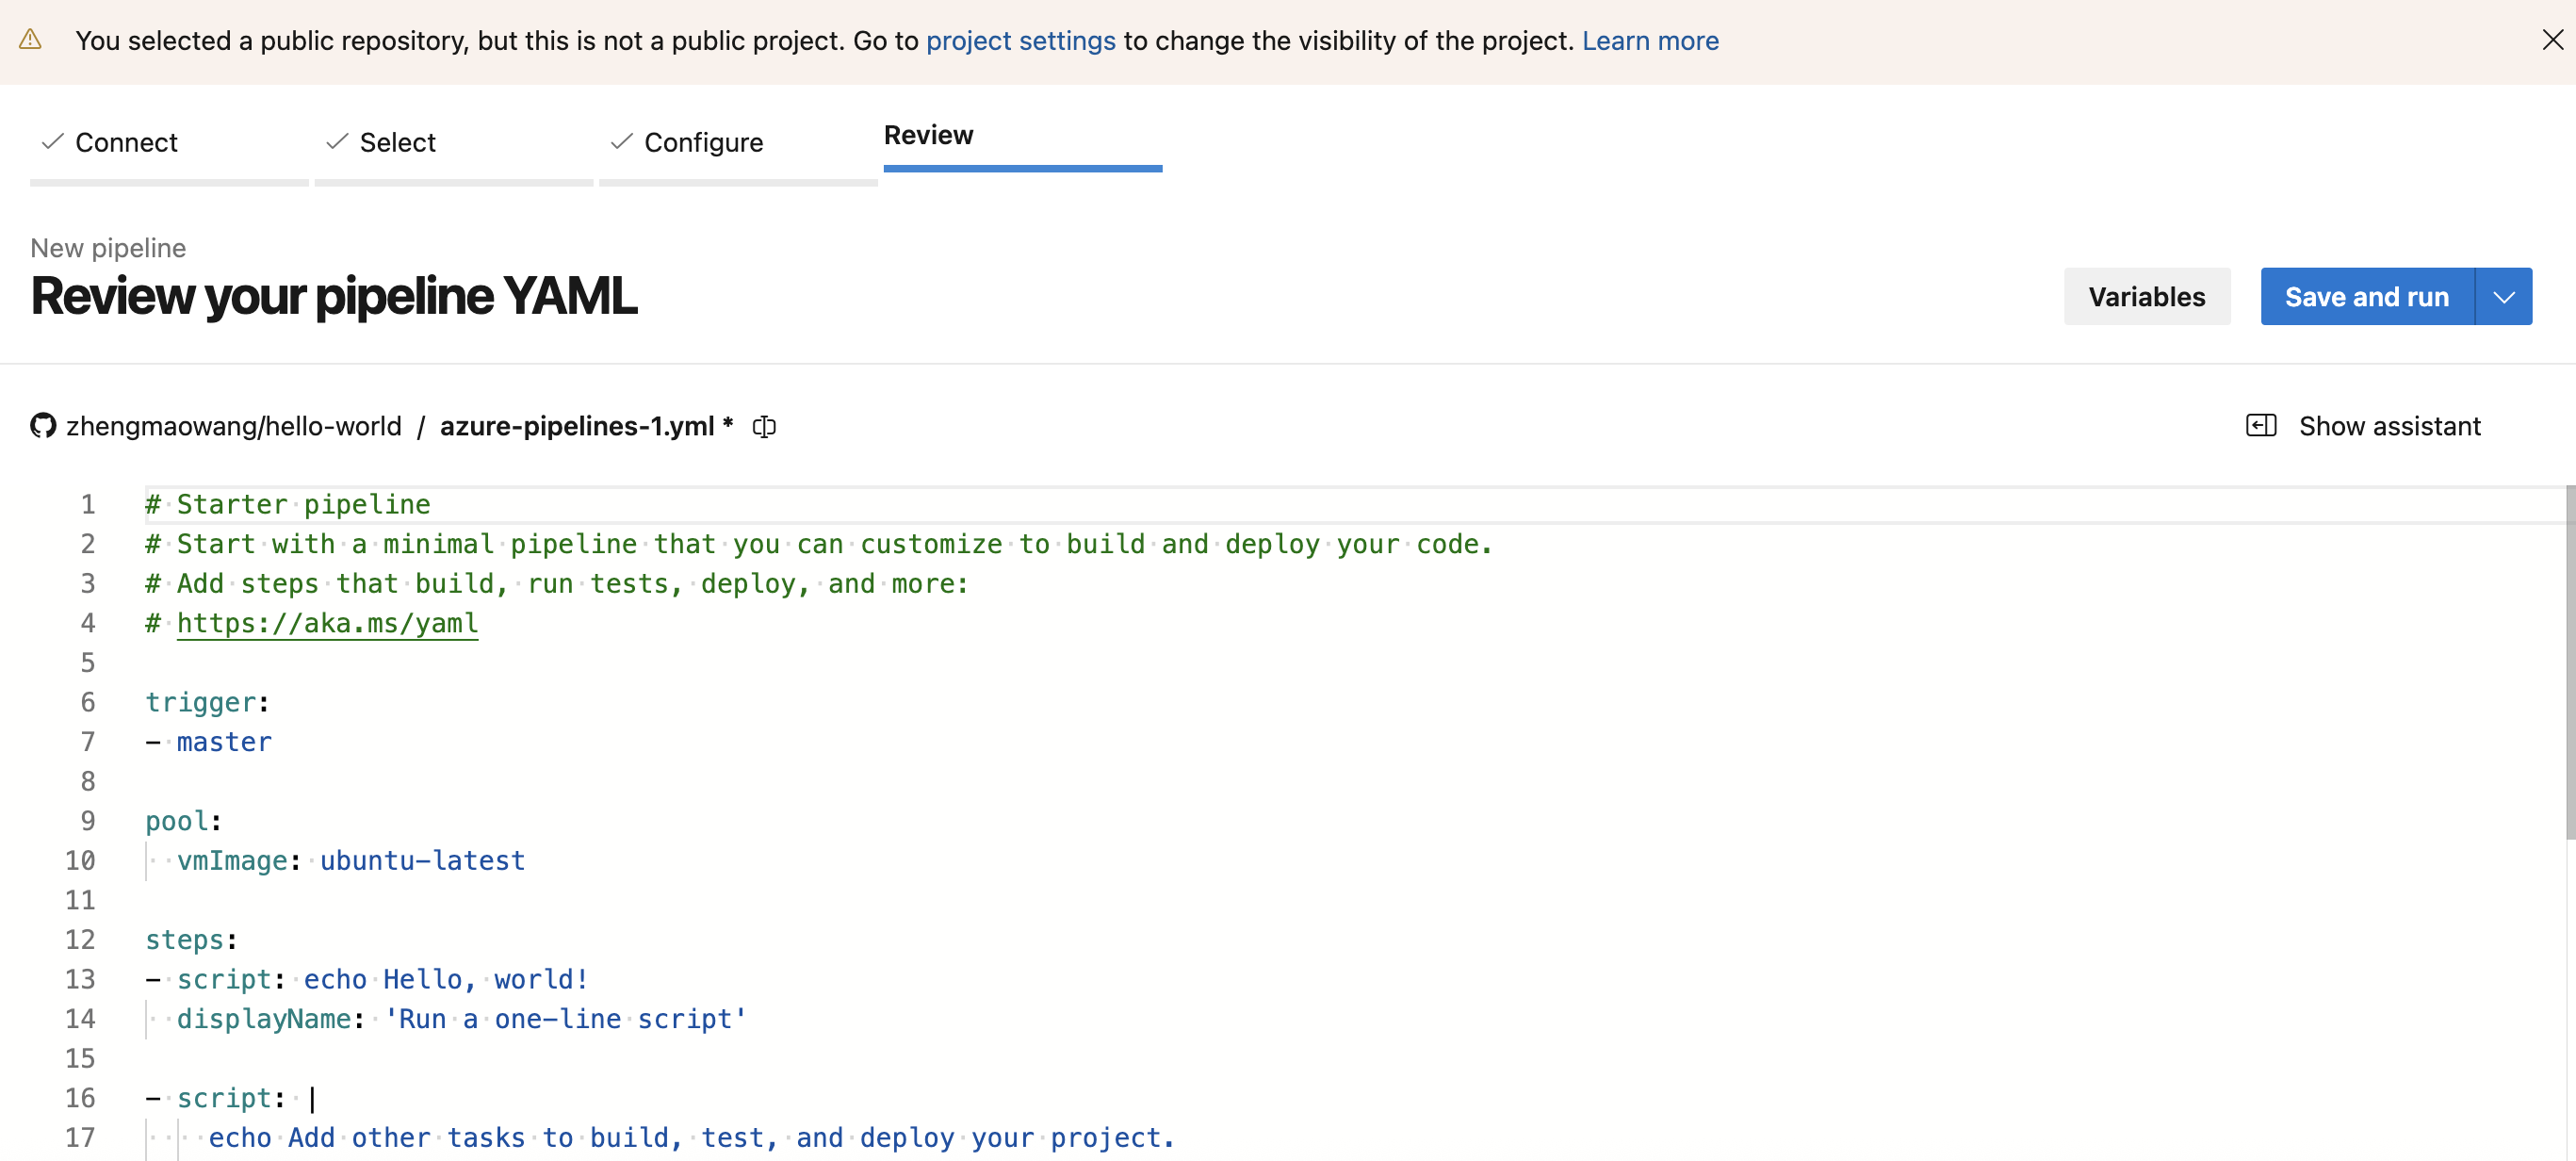Dismiss the public repository warning banner
The width and height of the screenshot is (2576, 1161).
pos(2552,40)
